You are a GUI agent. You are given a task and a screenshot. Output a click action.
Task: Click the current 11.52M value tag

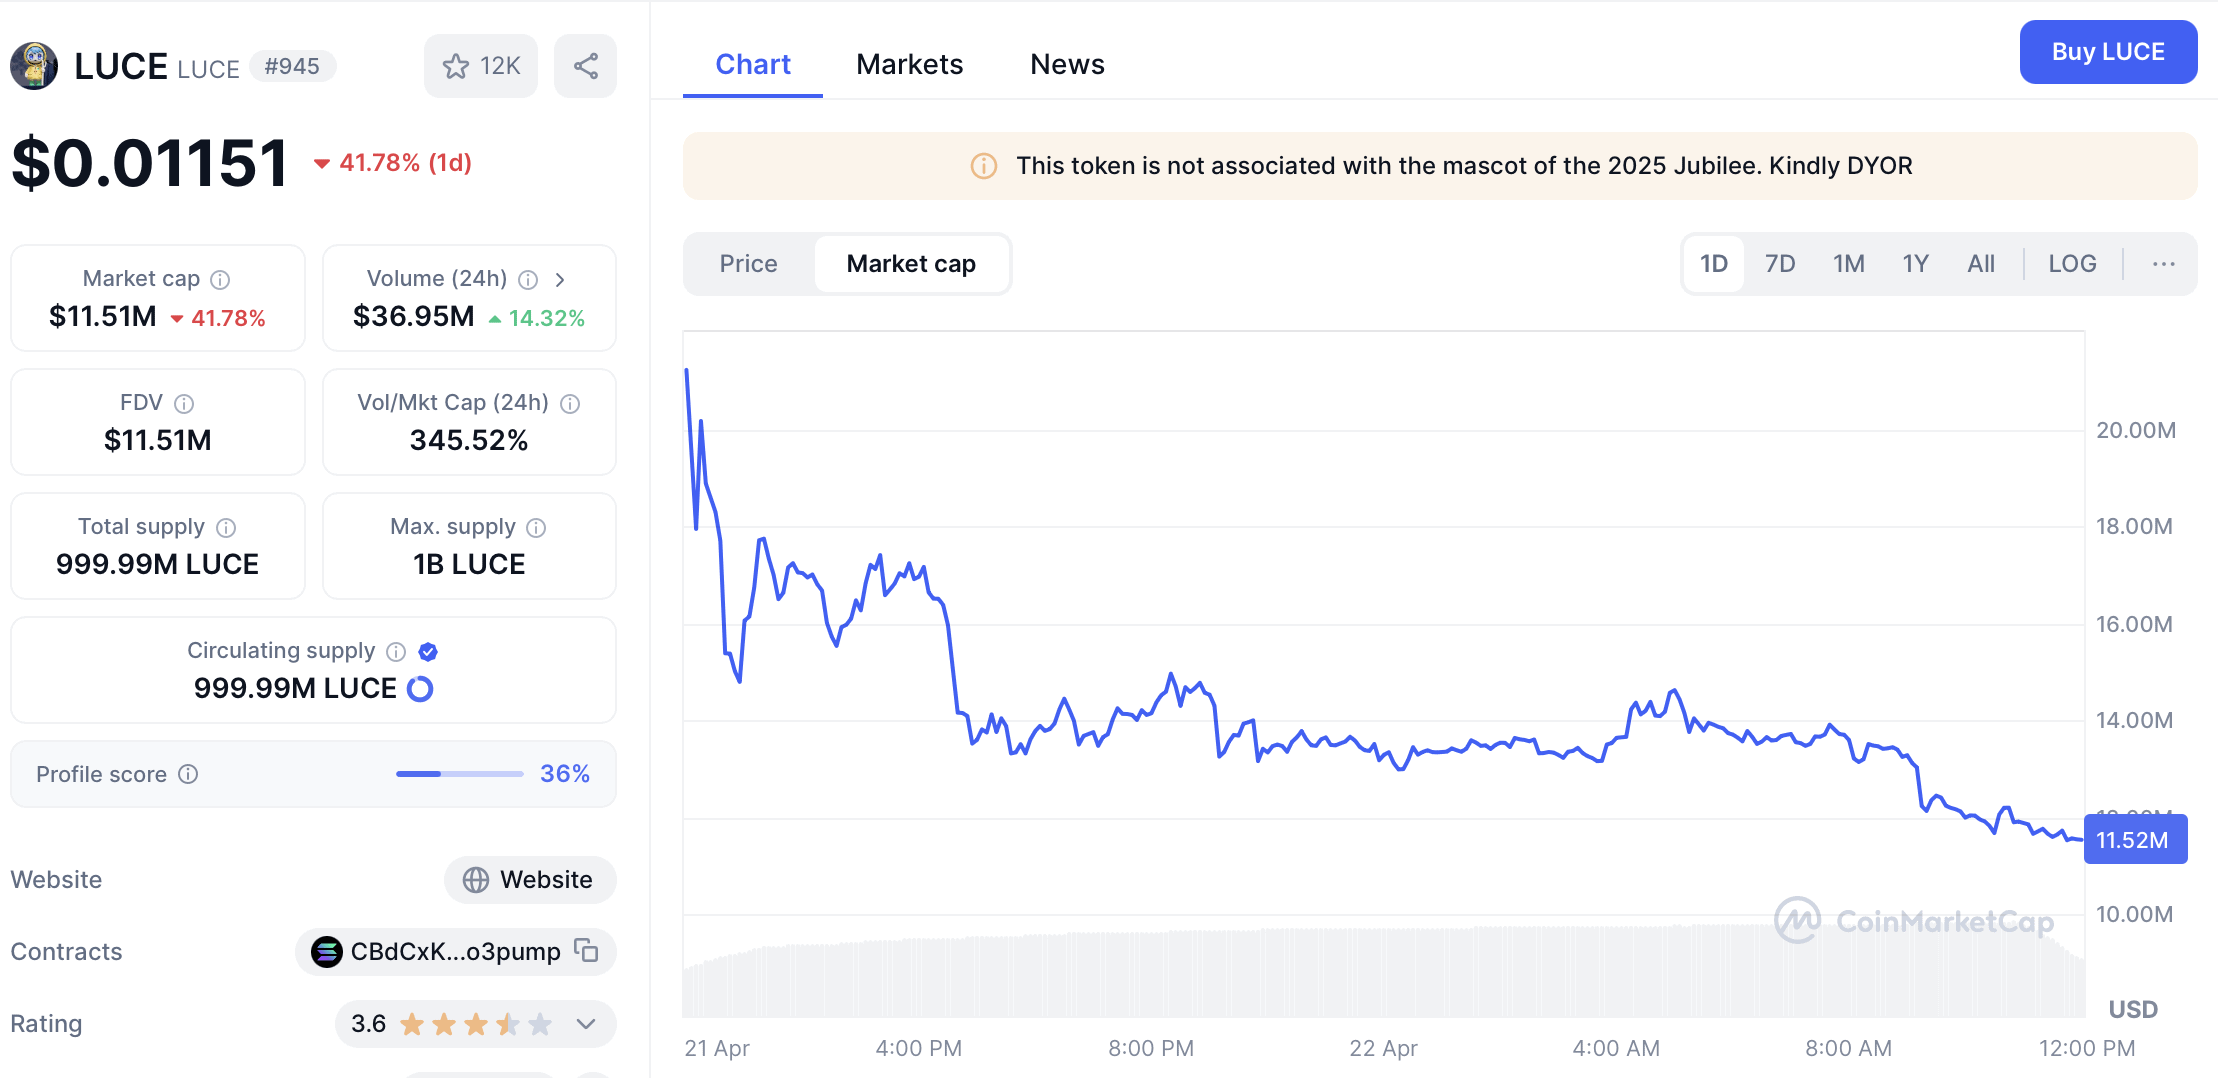(2136, 839)
